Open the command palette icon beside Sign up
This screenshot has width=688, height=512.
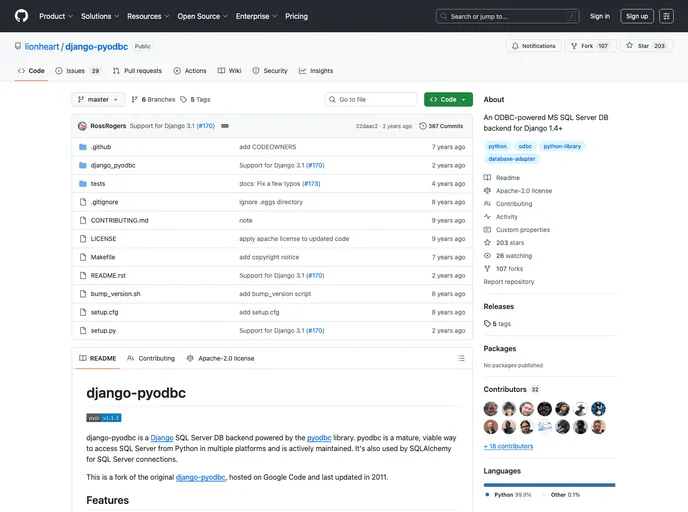(x=666, y=16)
